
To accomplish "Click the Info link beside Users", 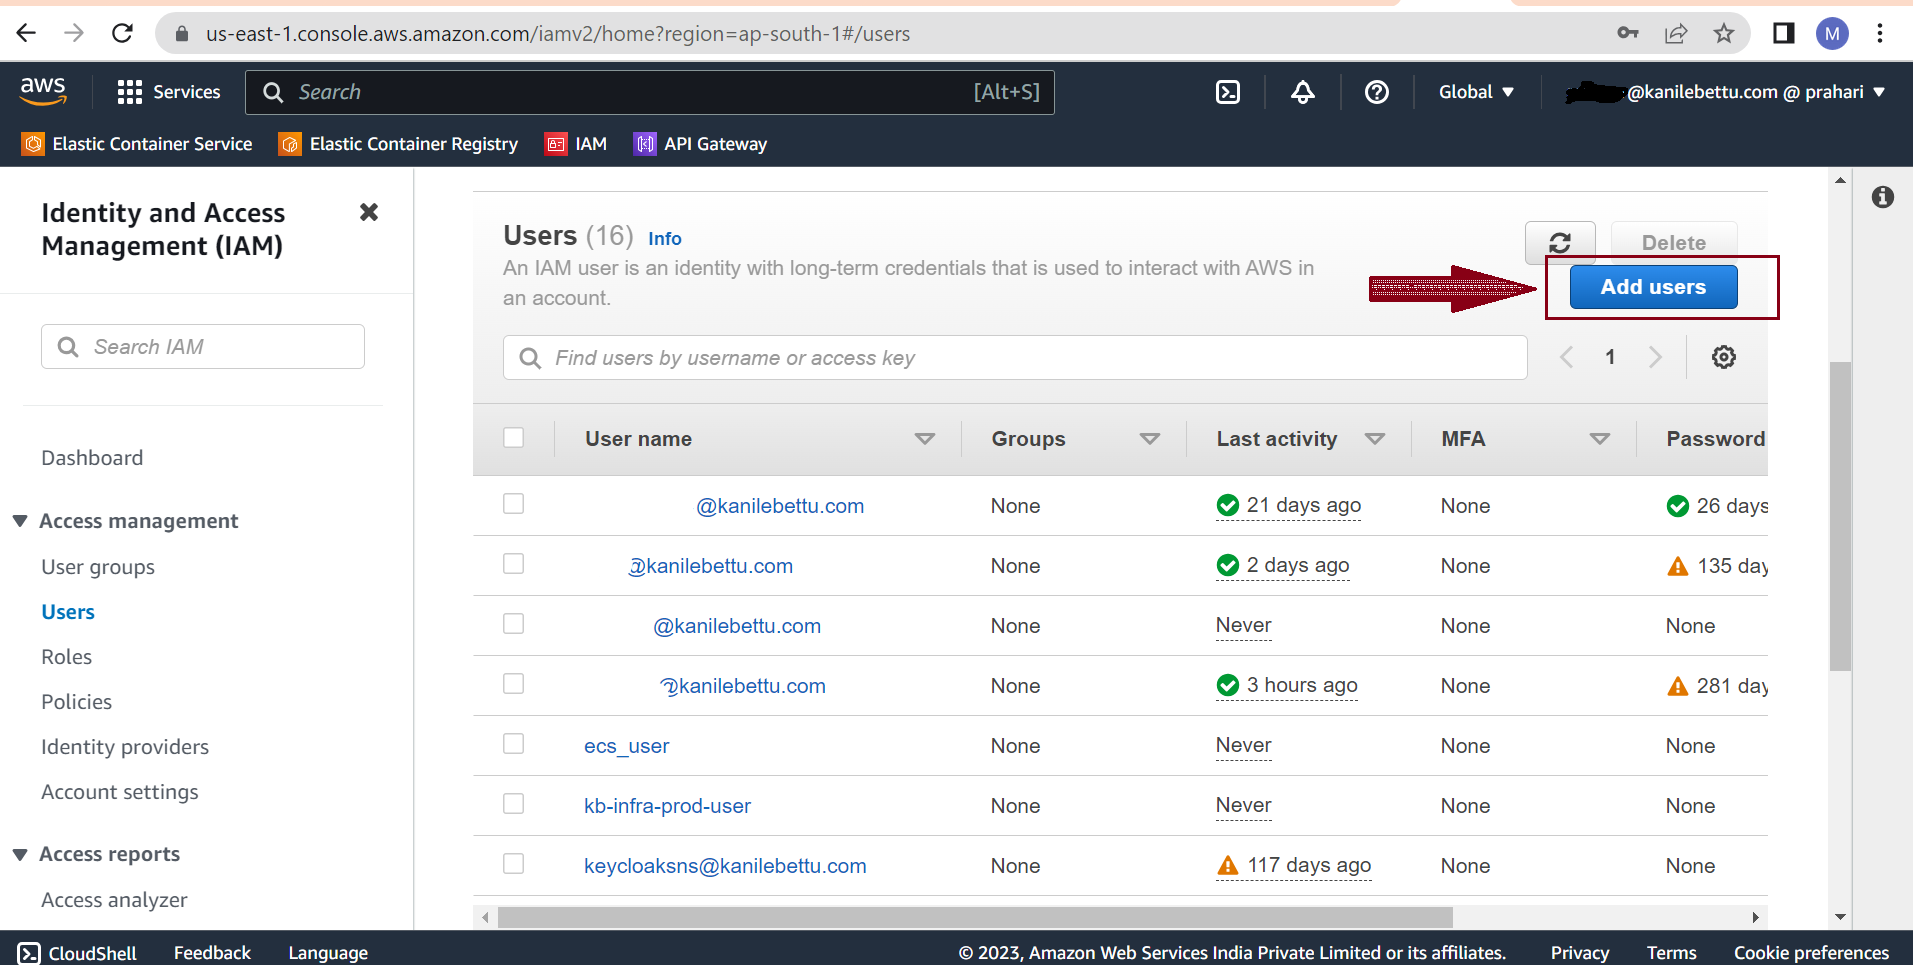I will 664,238.
